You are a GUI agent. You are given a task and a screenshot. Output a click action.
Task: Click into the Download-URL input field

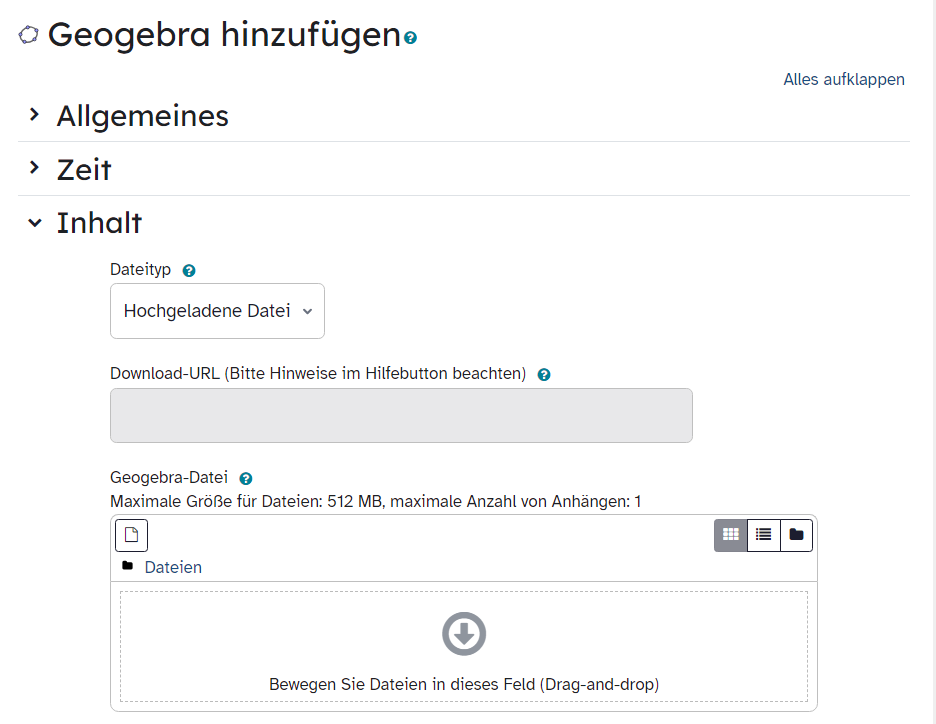pyautogui.click(x=401, y=415)
